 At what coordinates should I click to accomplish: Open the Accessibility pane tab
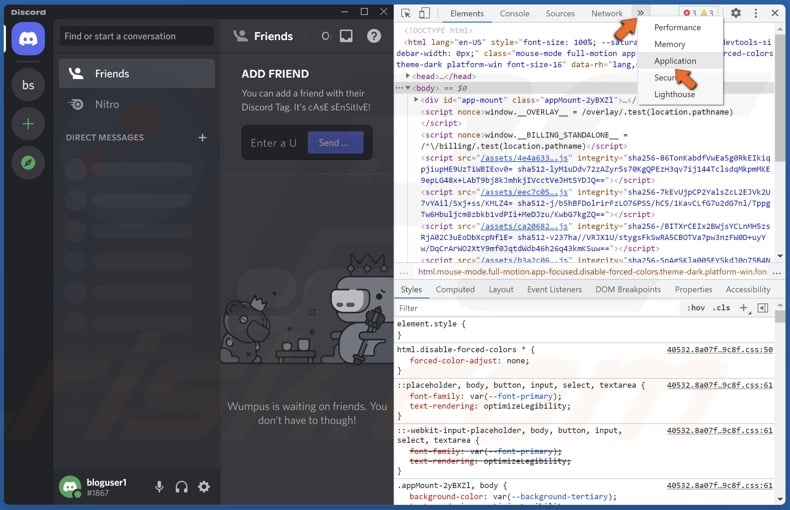[748, 289]
